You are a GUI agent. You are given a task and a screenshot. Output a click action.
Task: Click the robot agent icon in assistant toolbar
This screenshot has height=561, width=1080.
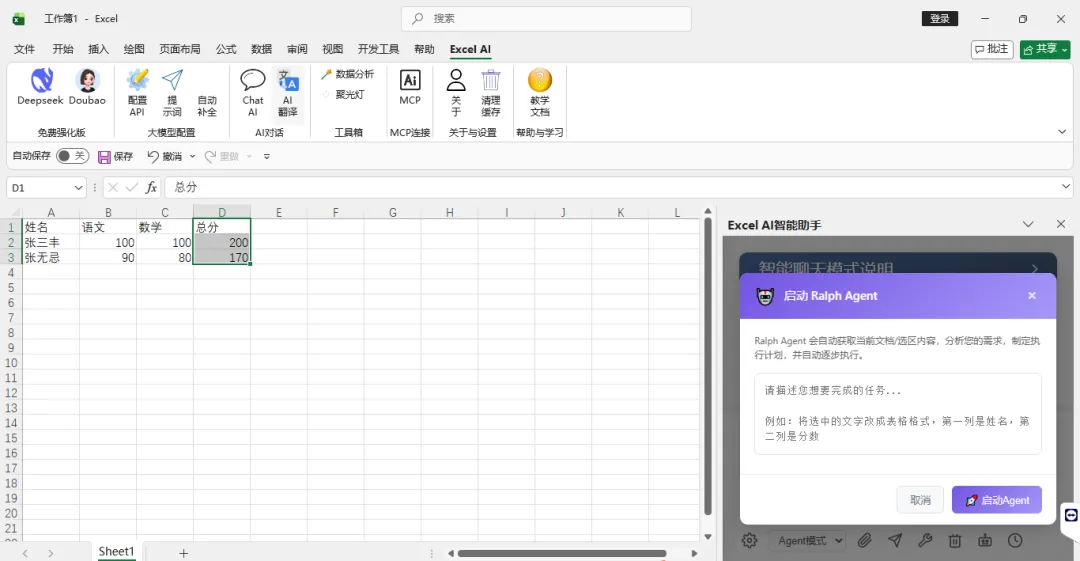point(985,541)
